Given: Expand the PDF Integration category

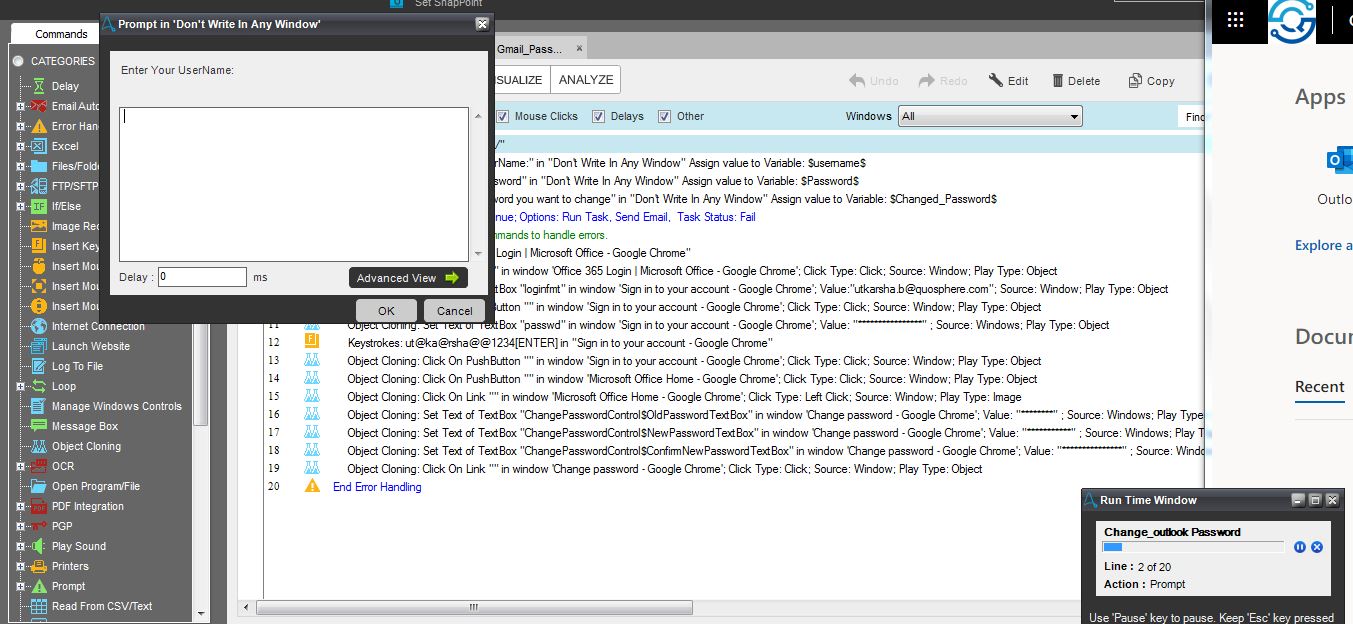Looking at the screenshot, I should [x=20, y=506].
